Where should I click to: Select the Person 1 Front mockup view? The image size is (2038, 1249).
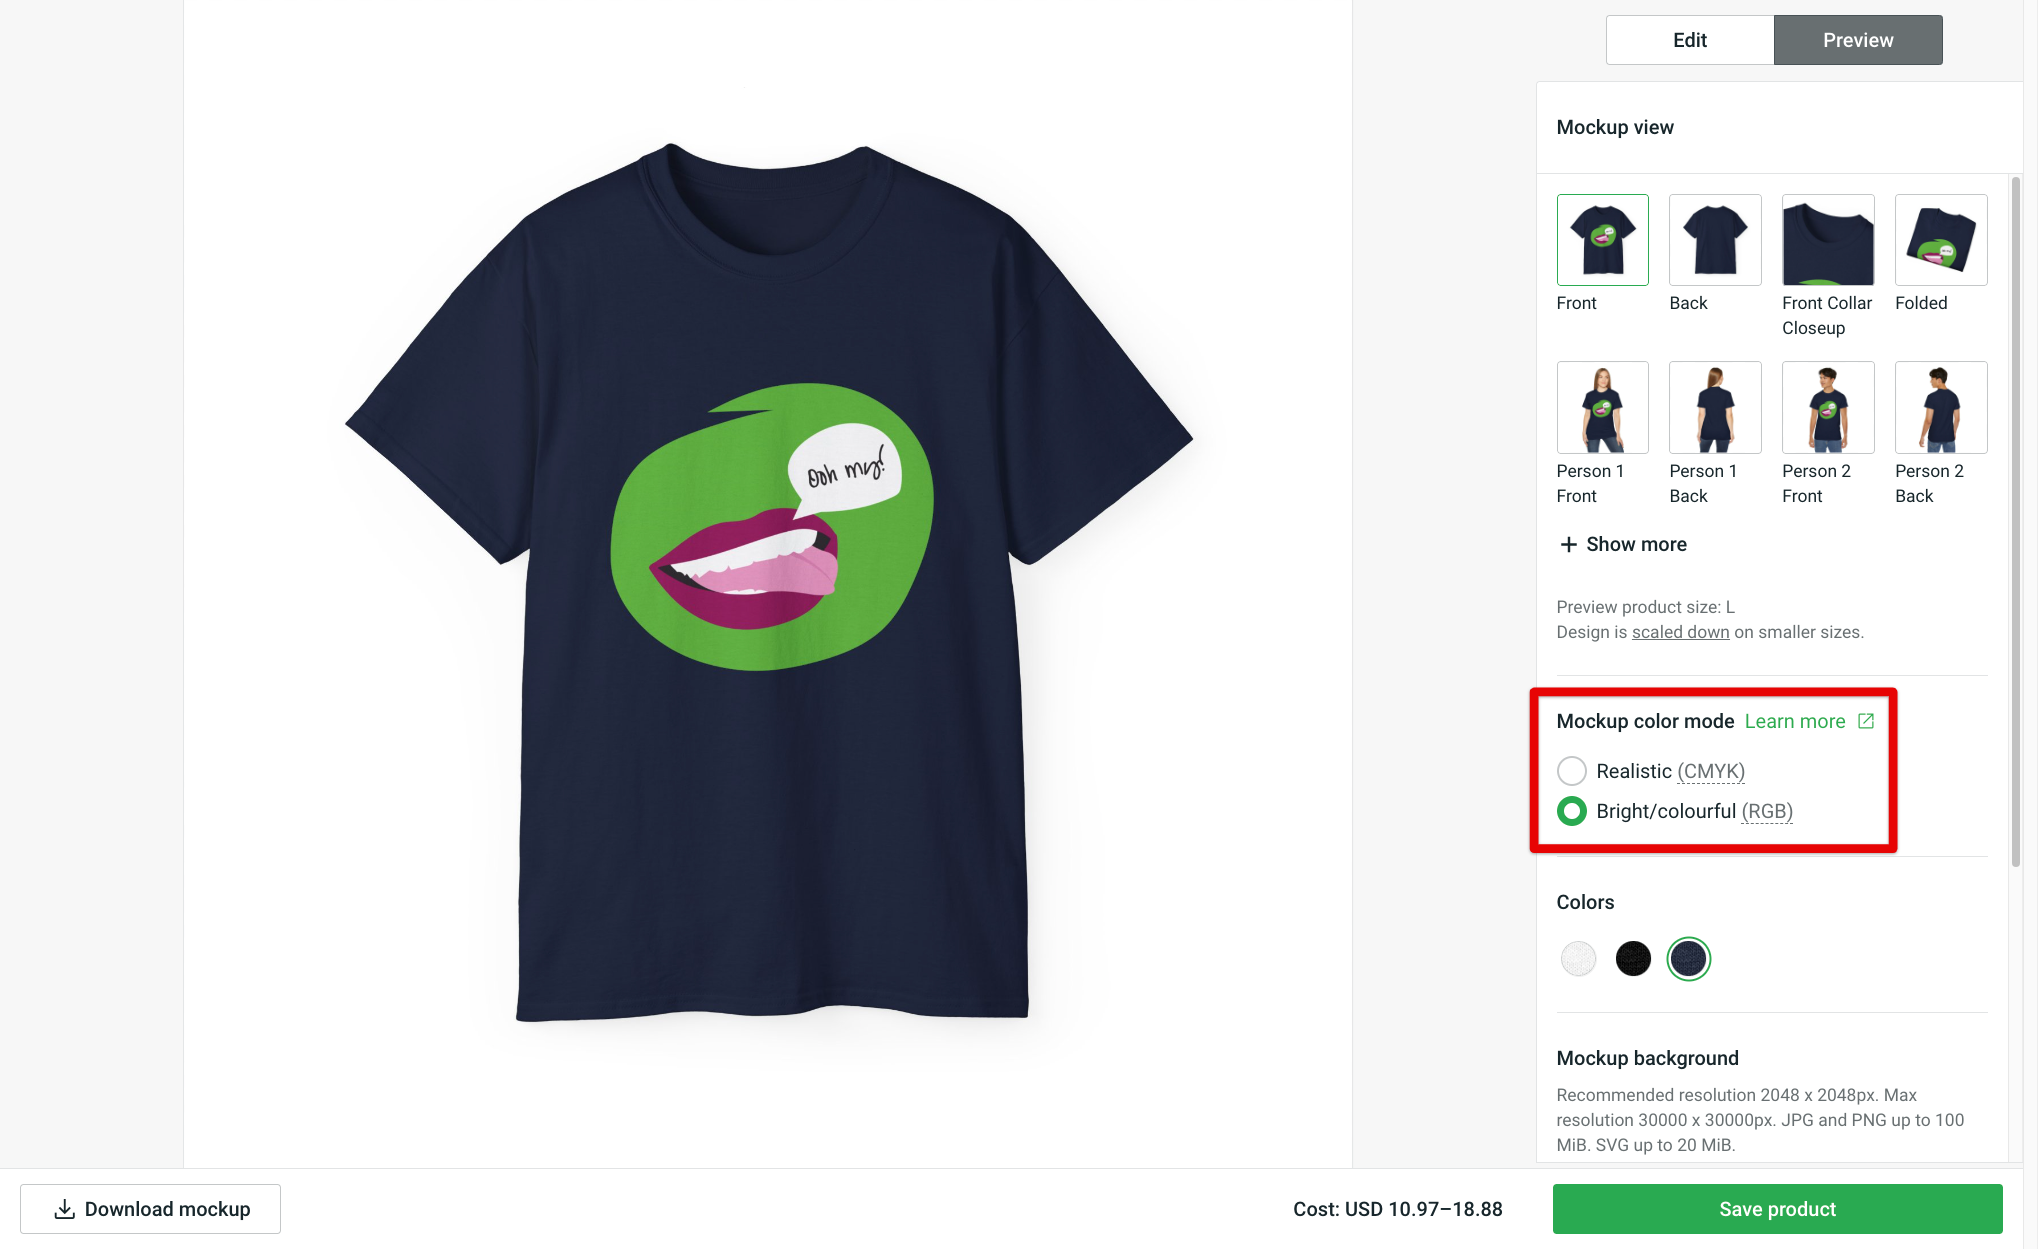coord(1602,407)
